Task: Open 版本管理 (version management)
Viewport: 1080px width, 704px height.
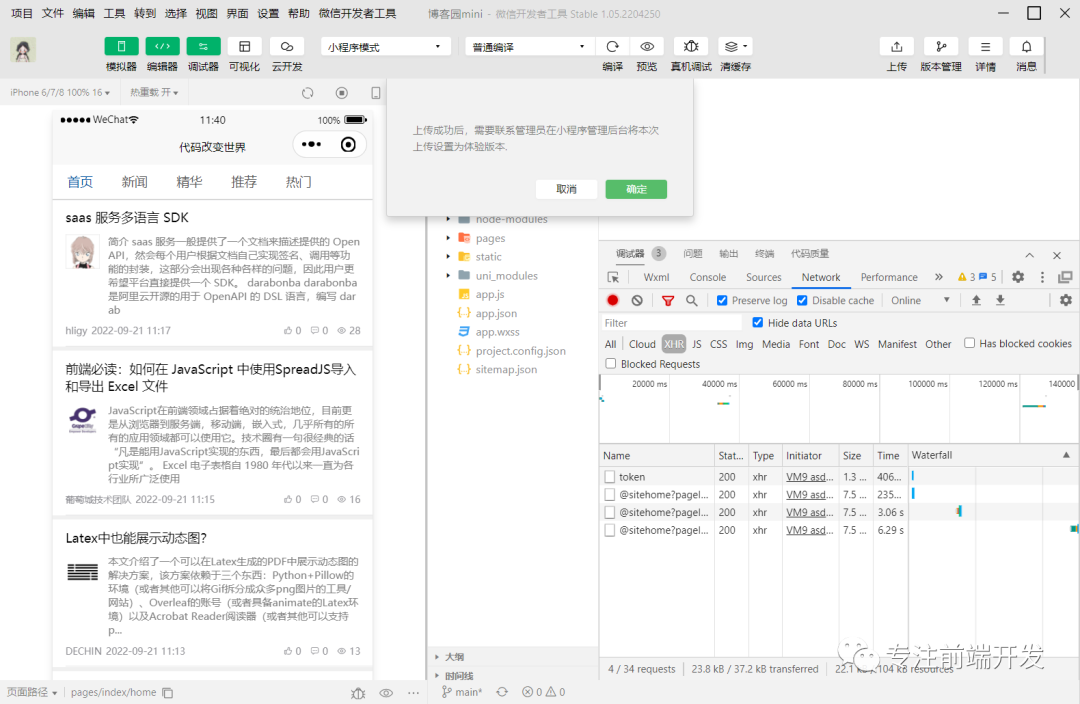Action: pos(941,46)
